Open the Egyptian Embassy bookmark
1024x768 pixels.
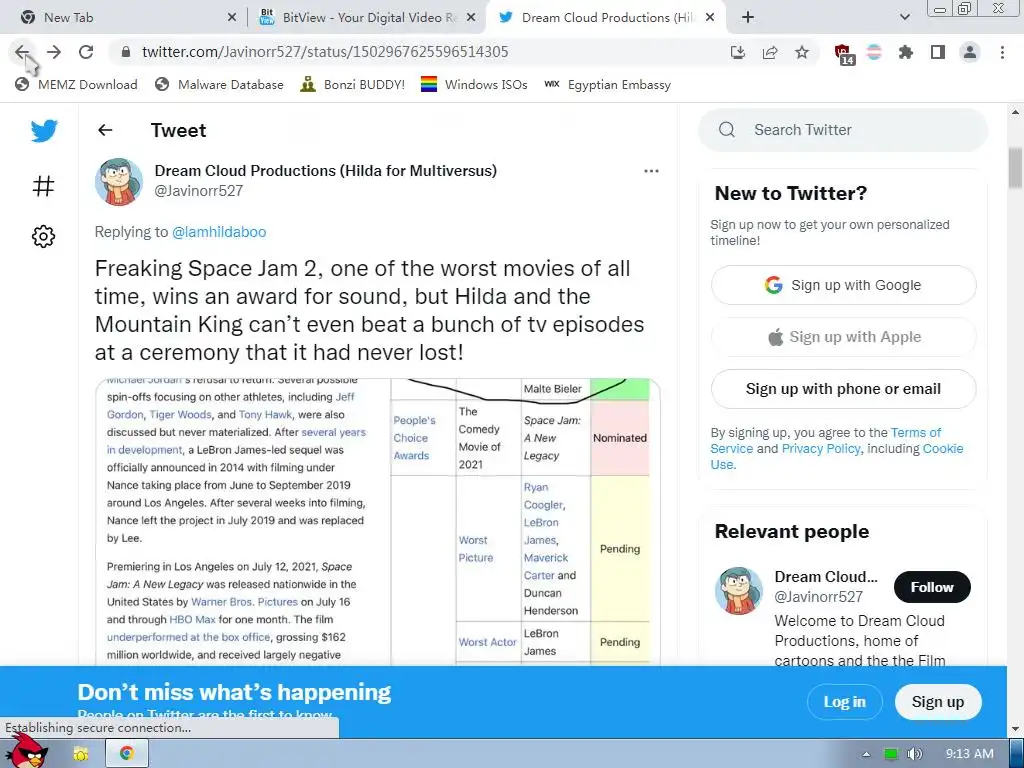point(607,84)
